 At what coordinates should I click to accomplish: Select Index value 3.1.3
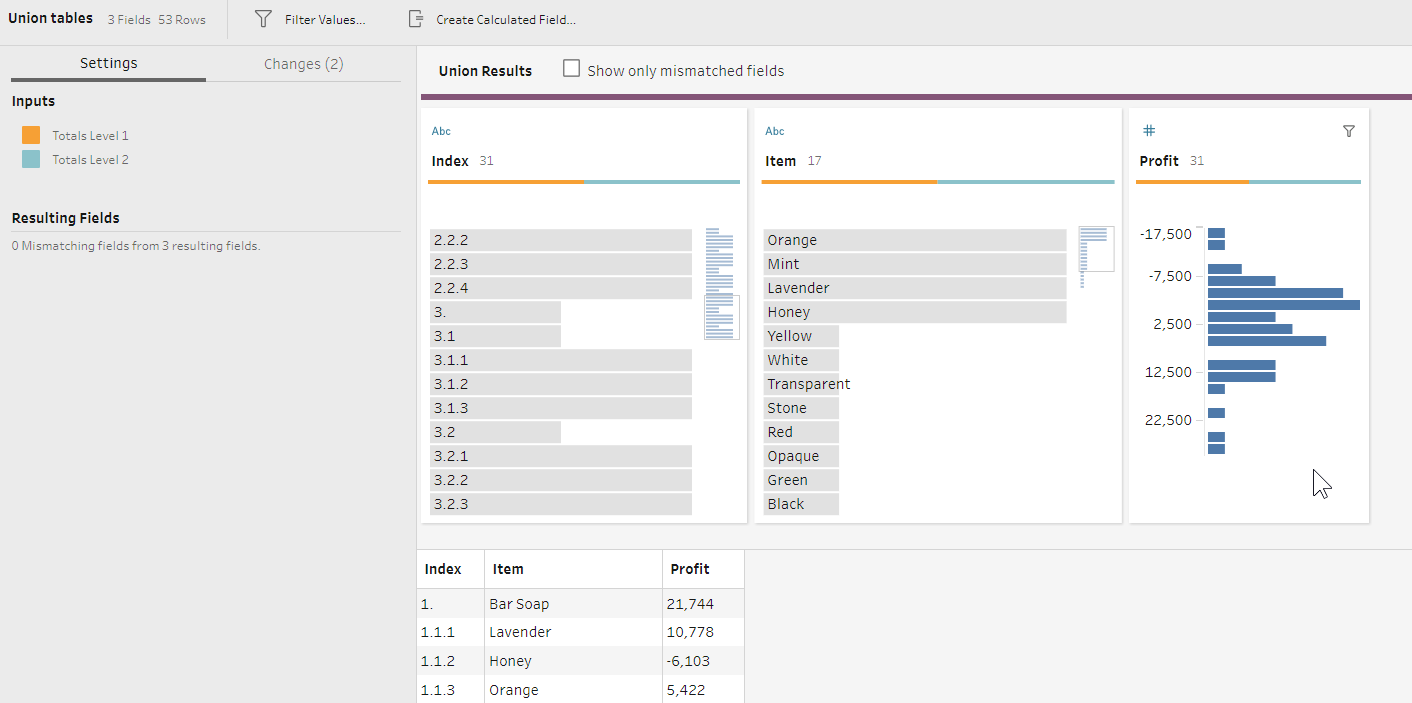click(x=561, y=408)
